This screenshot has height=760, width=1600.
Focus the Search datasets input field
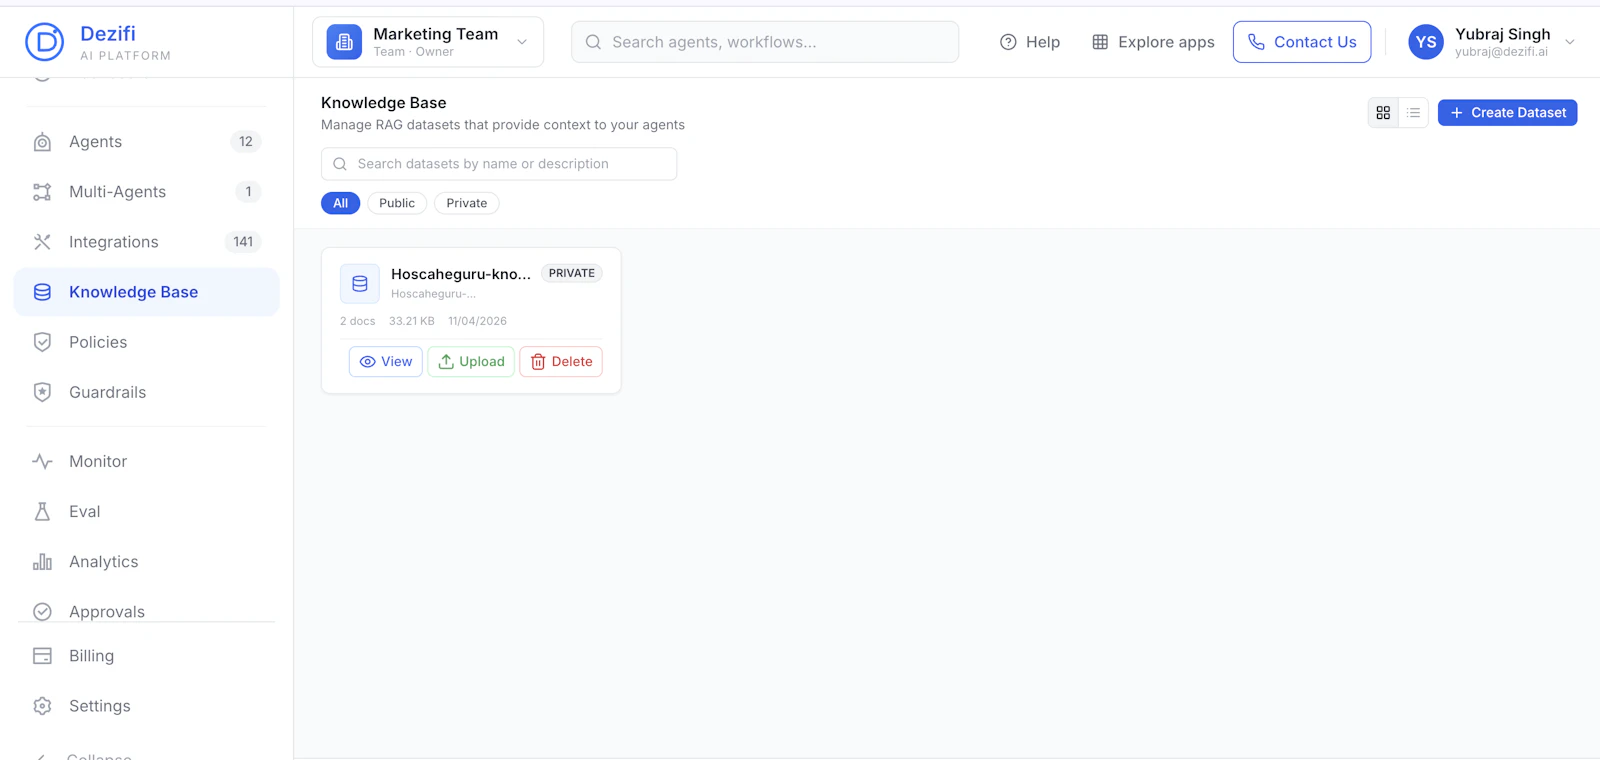pos(499,164)
